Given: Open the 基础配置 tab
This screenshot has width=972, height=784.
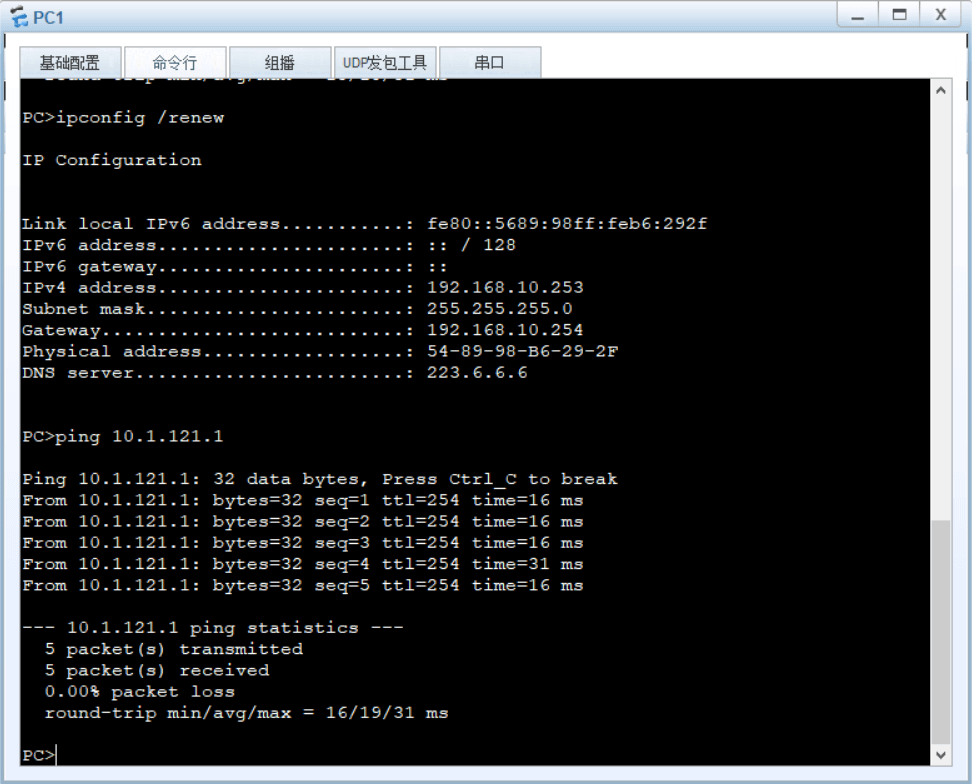Looking at the screenshot, I should pyautogui.click(x=70, y=63).
